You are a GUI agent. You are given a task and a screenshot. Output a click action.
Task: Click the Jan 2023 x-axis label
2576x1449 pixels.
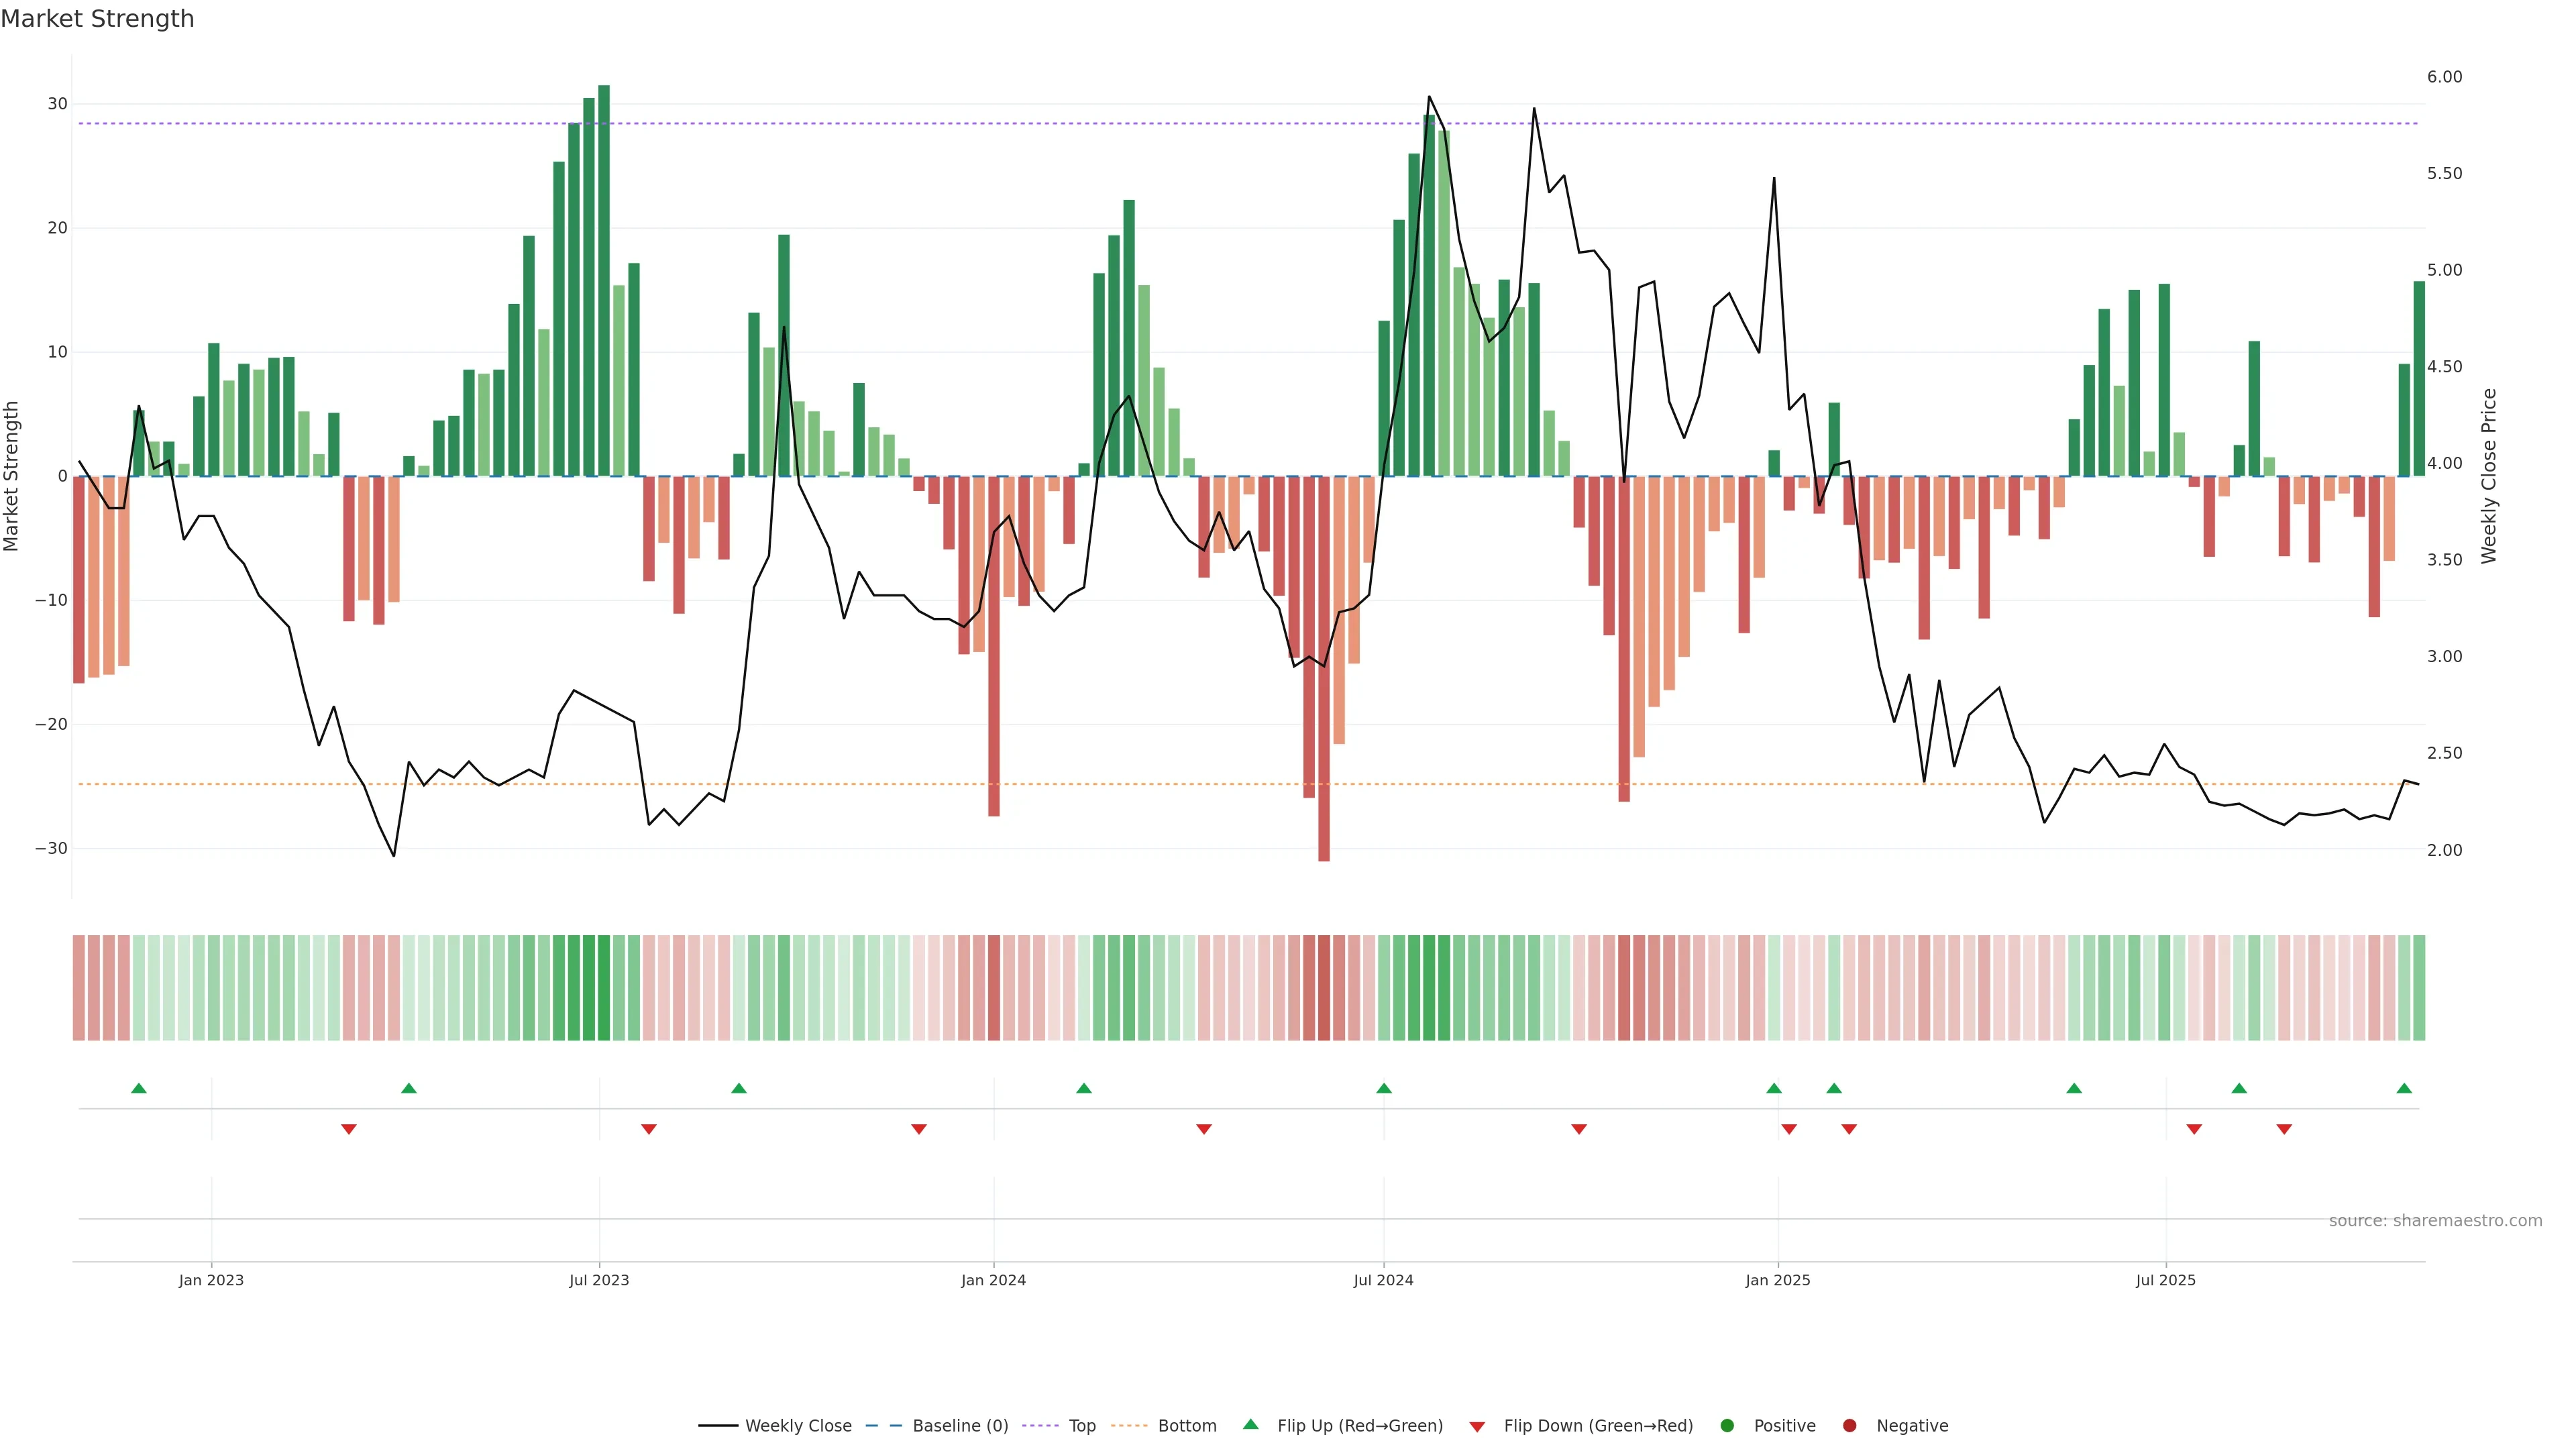pyautogui.click(x=211, y=1280)
